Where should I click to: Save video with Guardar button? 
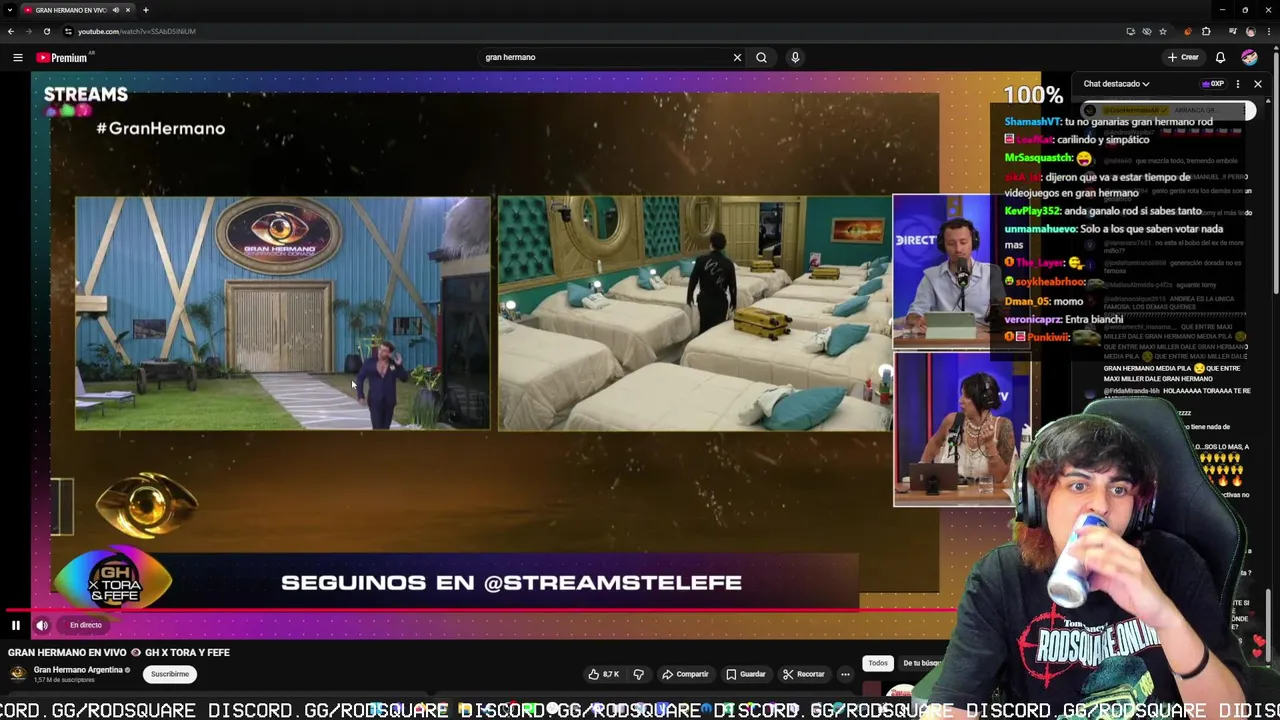746,674
